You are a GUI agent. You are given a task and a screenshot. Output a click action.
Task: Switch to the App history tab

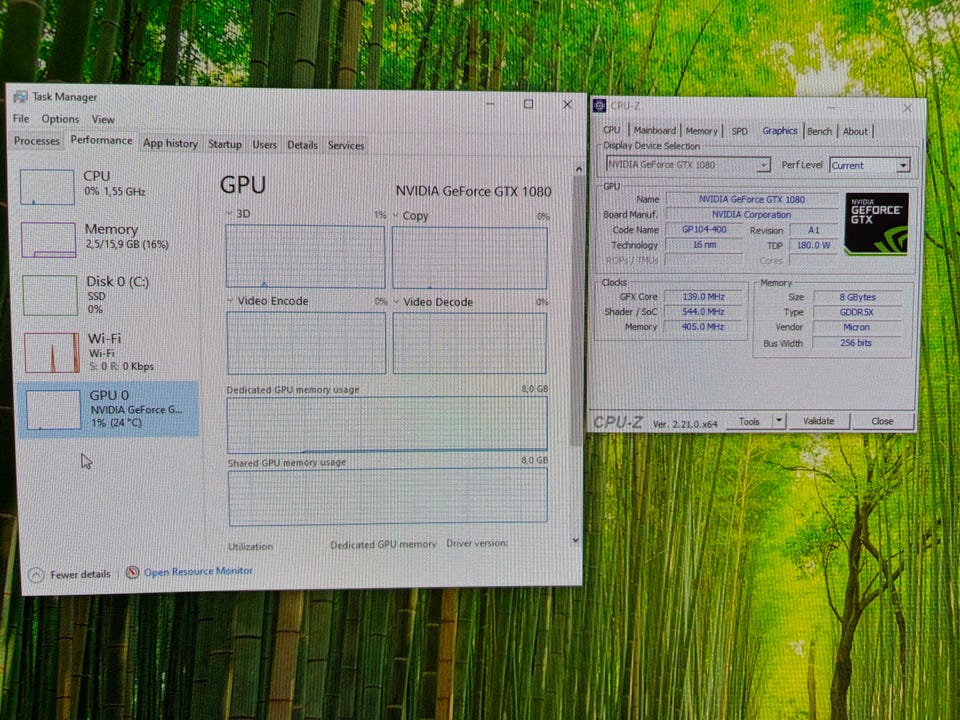pyautogui.click(x=170, y=143)
